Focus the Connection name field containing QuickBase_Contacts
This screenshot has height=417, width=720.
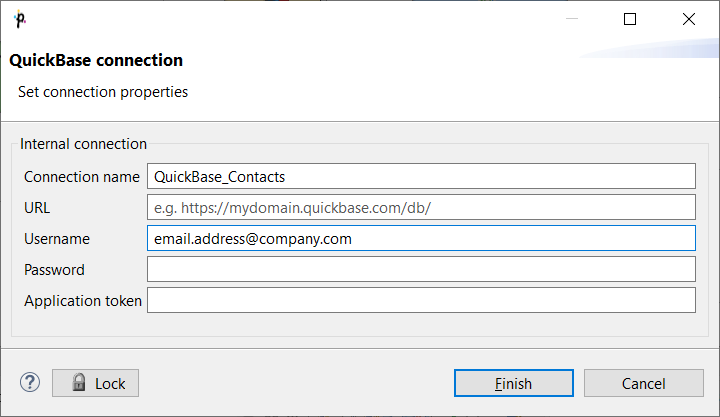(x=421, y=176)
